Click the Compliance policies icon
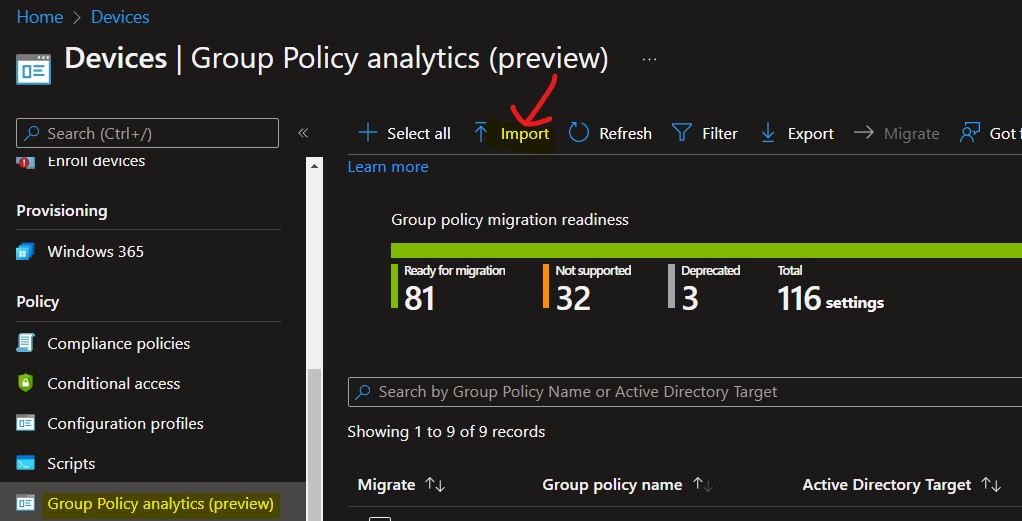1022x521 pixels. [x=25, y=344]
